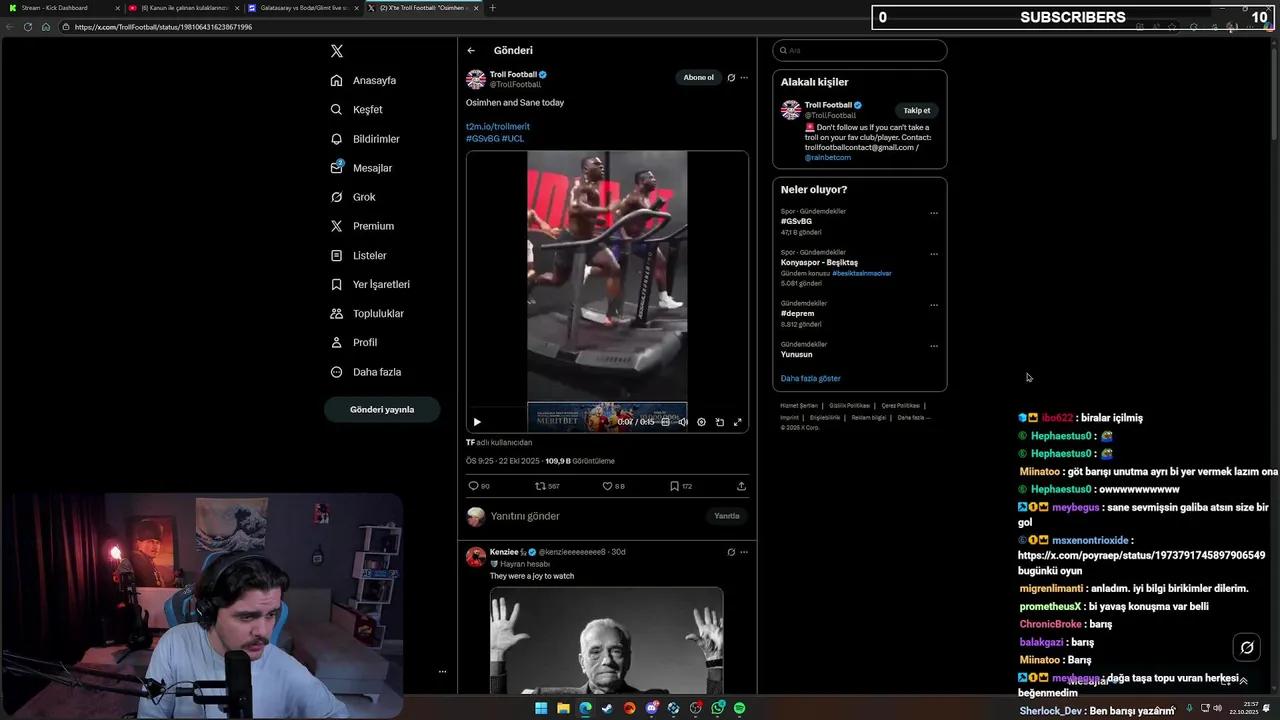Open Listeler in the sidebar

tap(358, 255)
